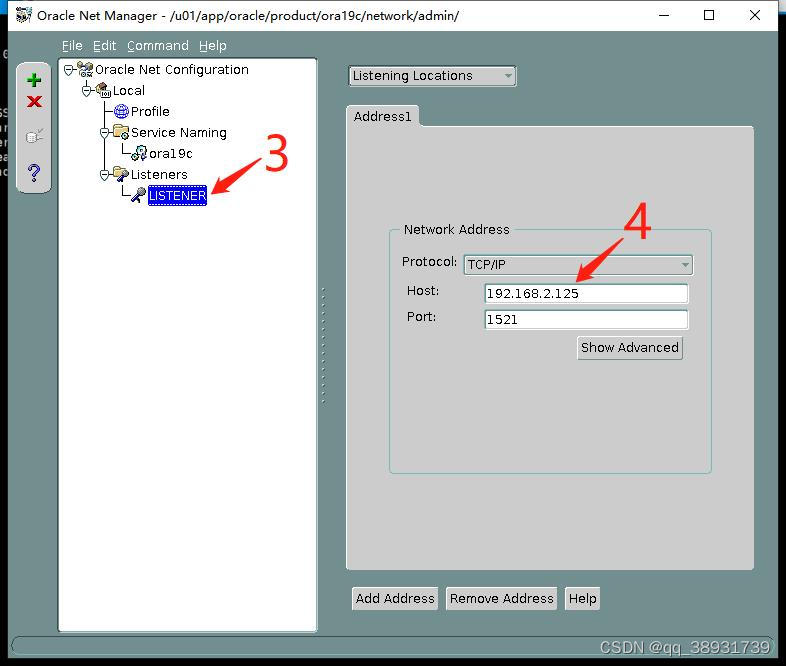Click the Profile globe icon
Screen dimensions: 786x666
121,111
